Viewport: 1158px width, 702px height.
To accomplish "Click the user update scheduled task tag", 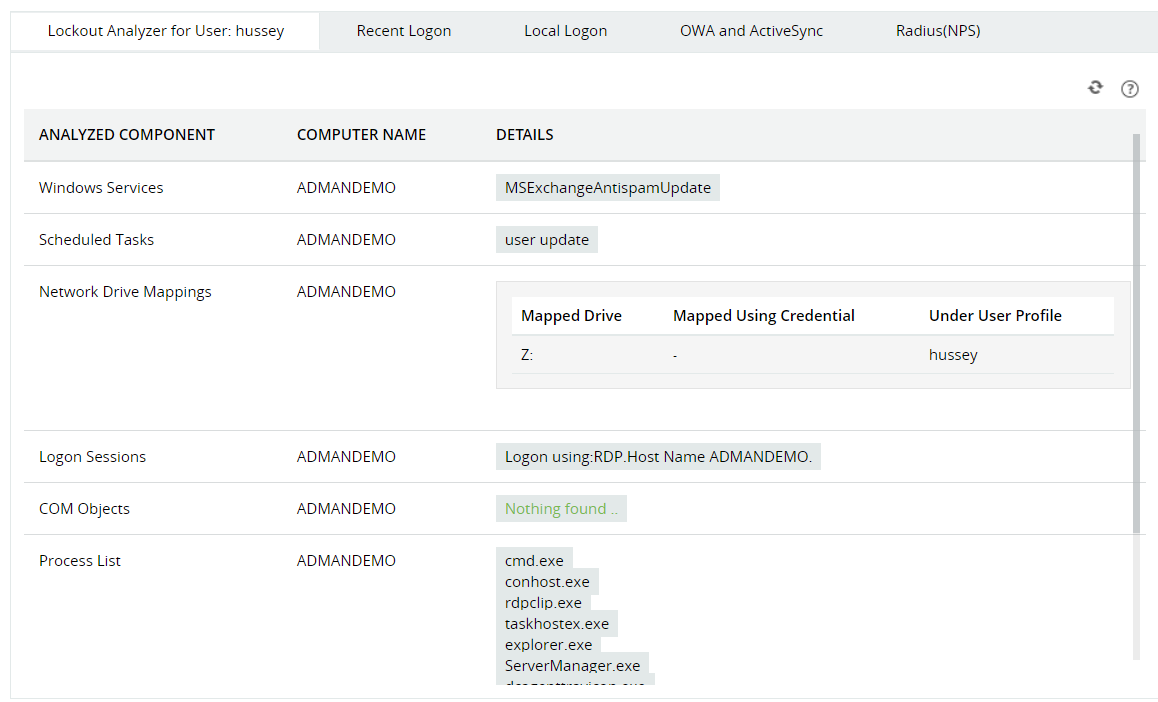I will 546,239.
